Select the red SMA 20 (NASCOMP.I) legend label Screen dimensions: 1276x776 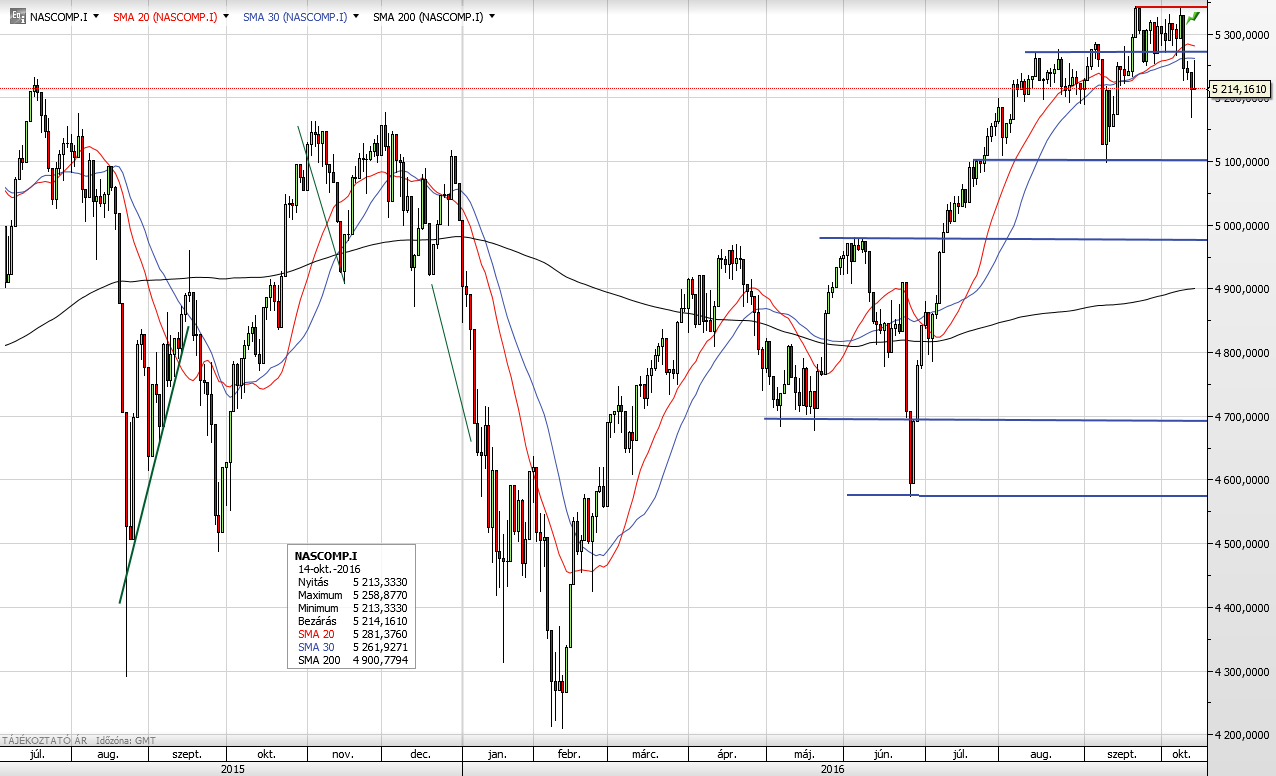165,17
